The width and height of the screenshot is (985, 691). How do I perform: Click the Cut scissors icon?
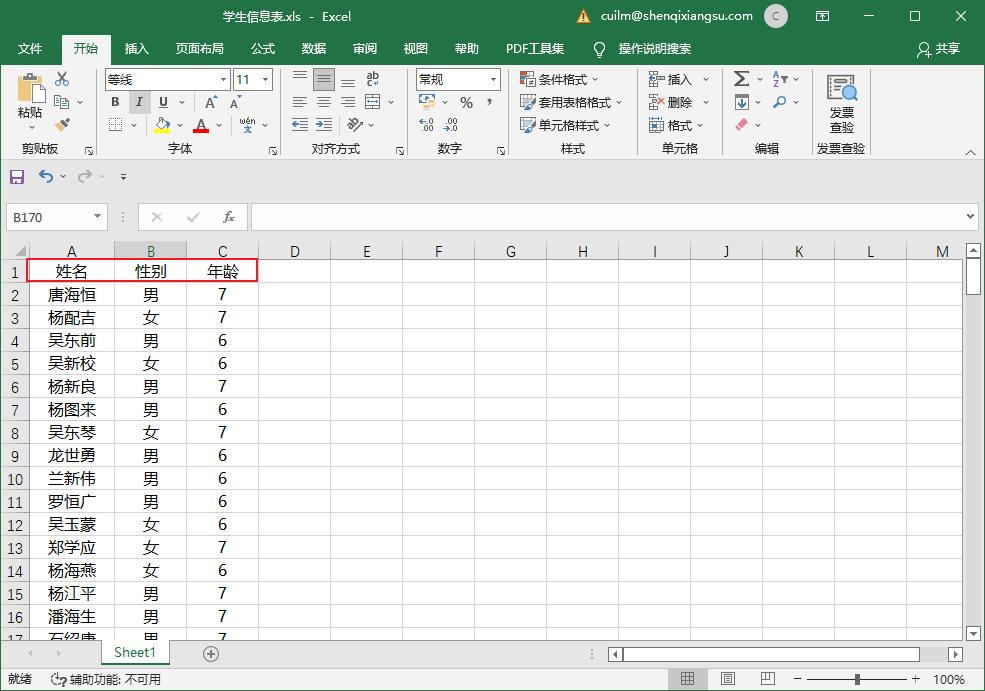click(62, 79)
